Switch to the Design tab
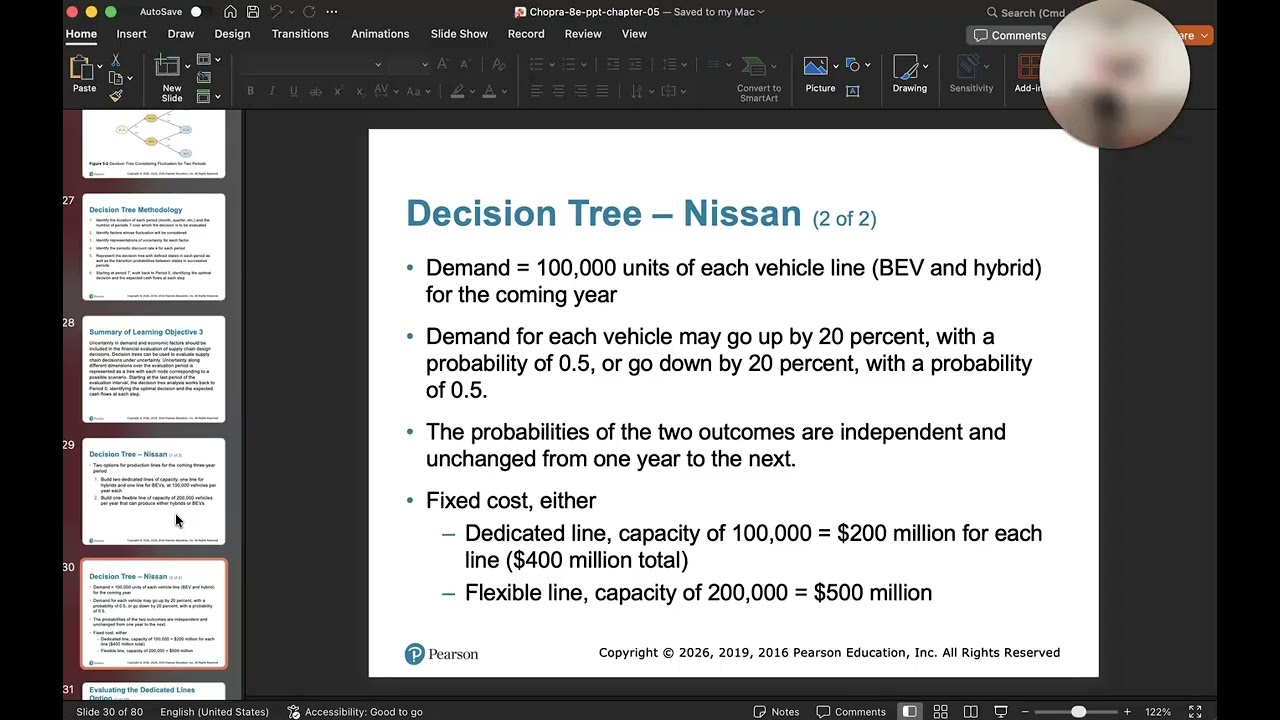The height and width of the screenshot is (720, 1280). pyautogui.click(x=232, y=34)
